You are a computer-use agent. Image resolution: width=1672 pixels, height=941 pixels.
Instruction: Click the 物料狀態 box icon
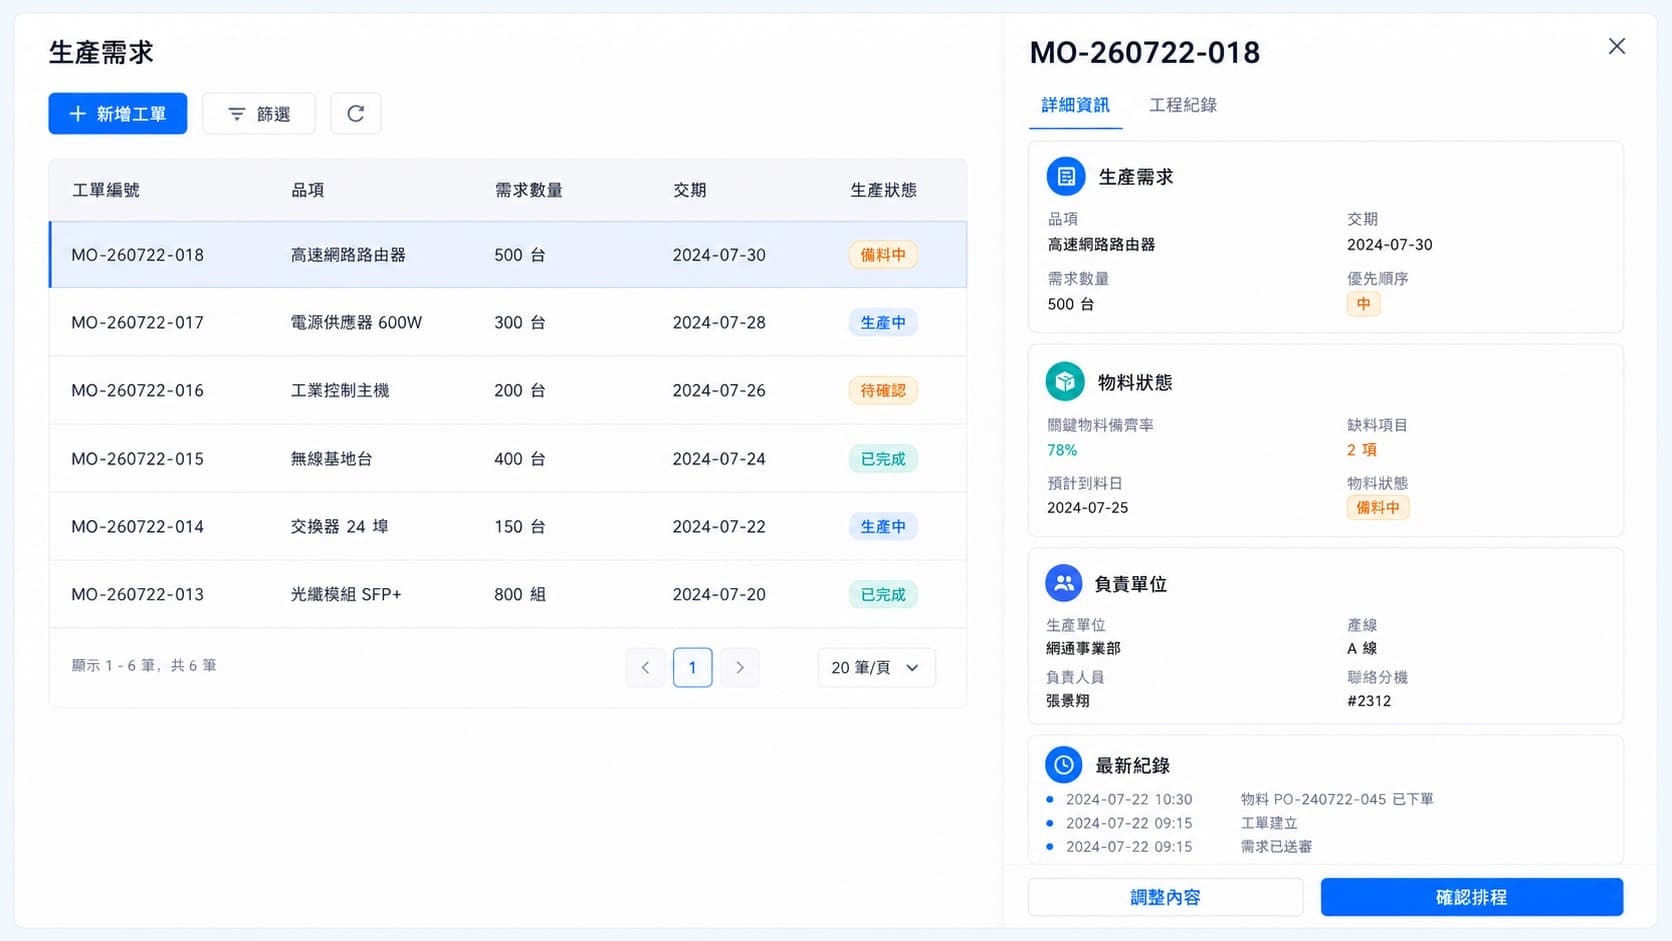(1065, 382)
